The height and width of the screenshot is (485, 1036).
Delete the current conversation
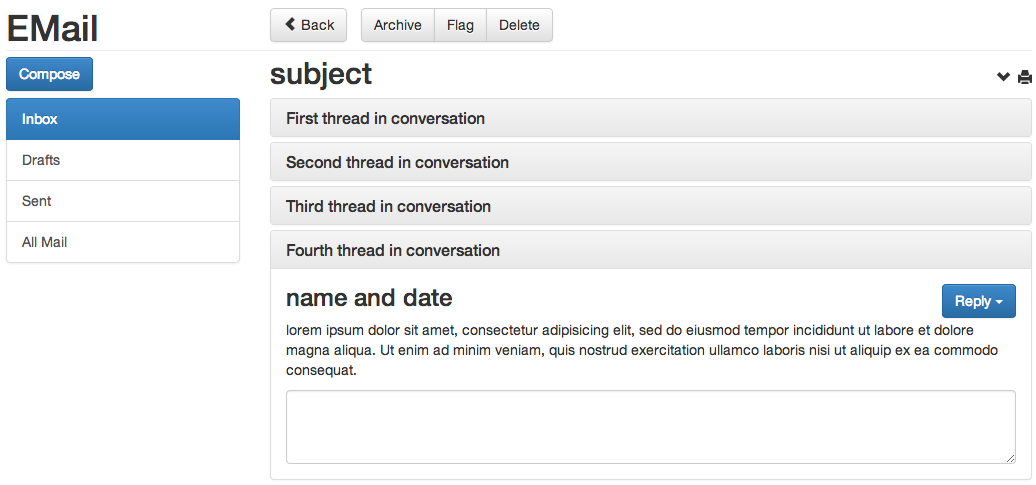[x=519, y=25]
